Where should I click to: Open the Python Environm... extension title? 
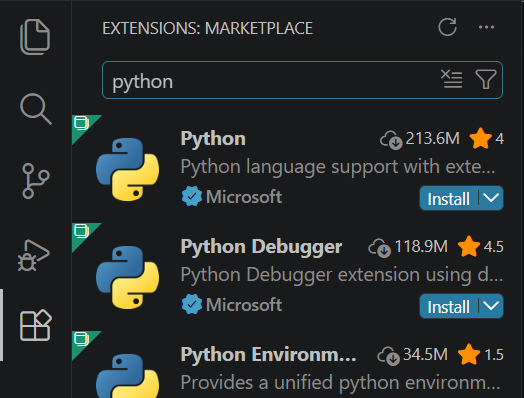click(268, 354)
